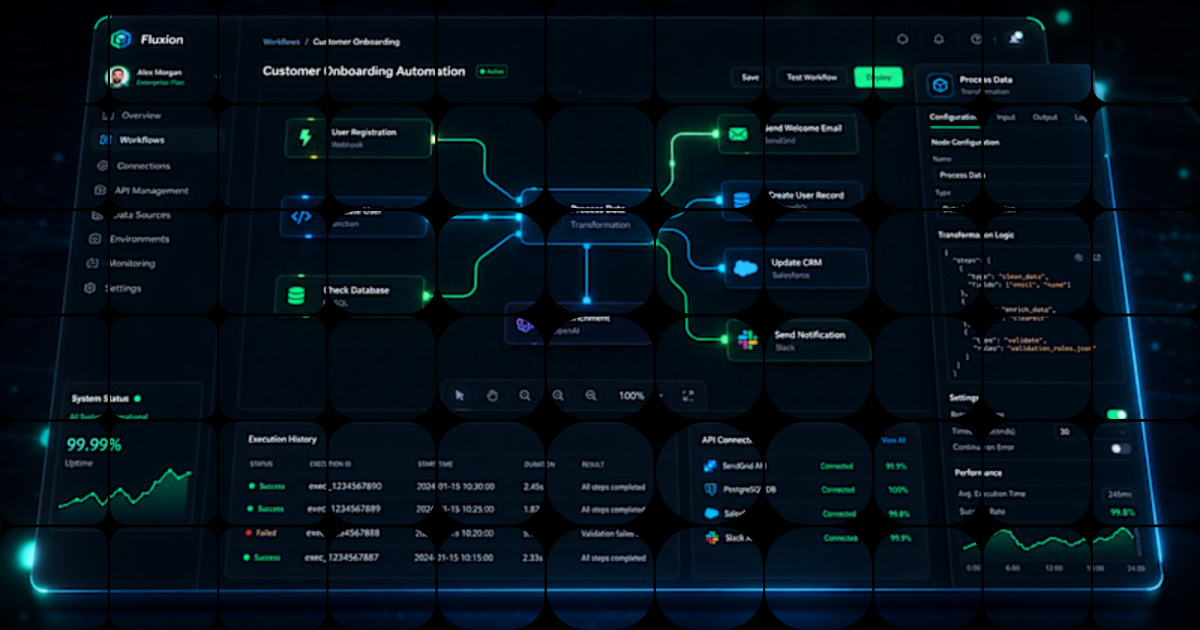This screenshot has width=1200, height=630.
Task: Click the Connections sidebar icon
Action: coord(102,166)
